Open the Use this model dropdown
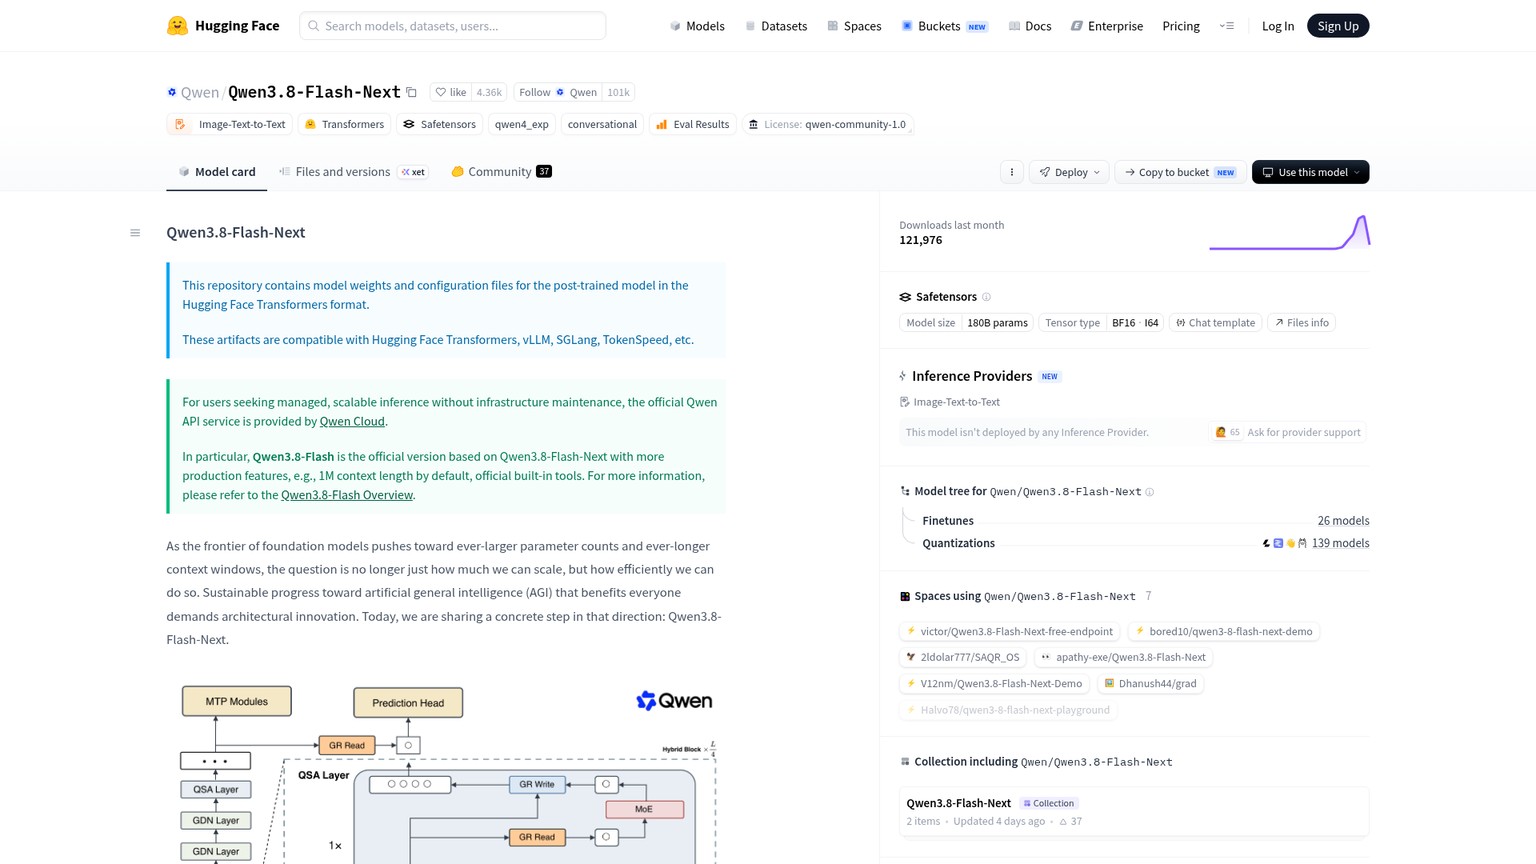The width and height of the screenshot is (1536, 864). 1310,172
